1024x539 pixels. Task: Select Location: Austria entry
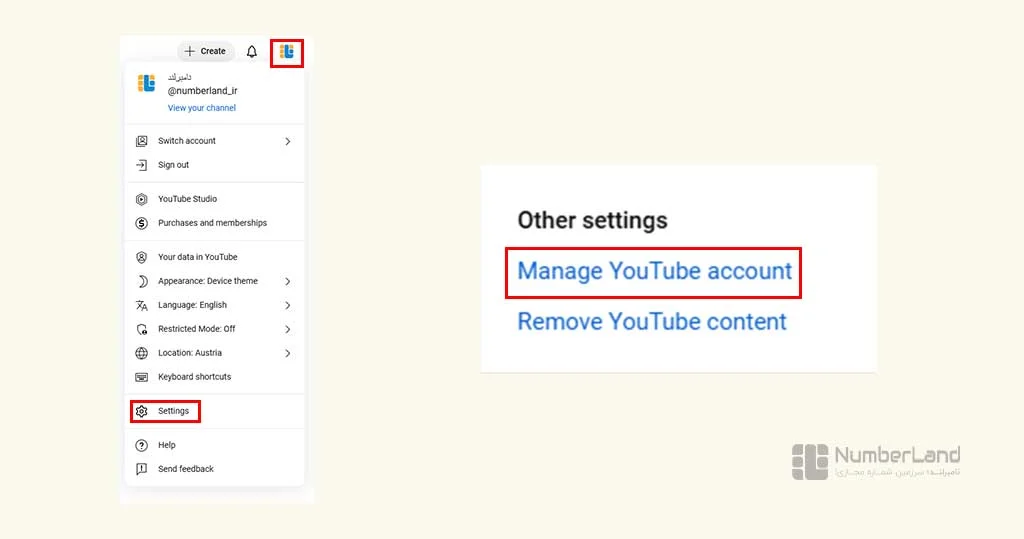point(214,353)
